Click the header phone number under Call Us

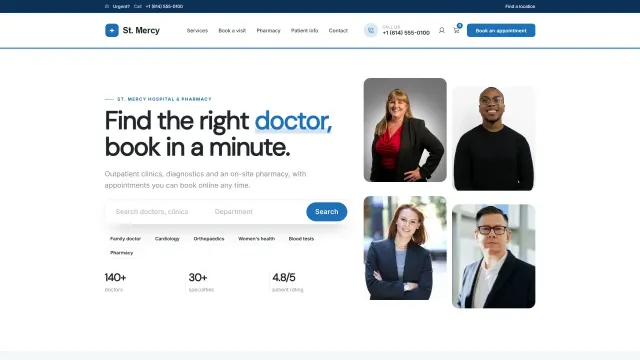[406, 33]
